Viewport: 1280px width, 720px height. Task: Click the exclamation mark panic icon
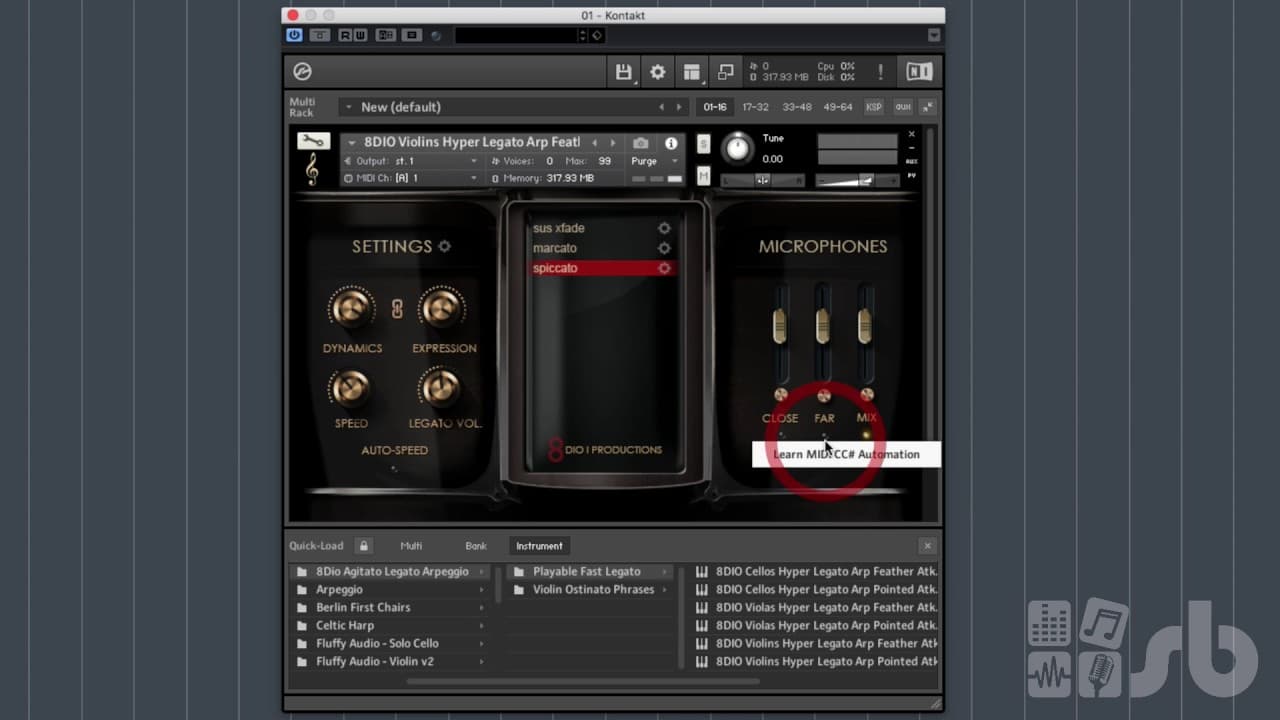880,72
